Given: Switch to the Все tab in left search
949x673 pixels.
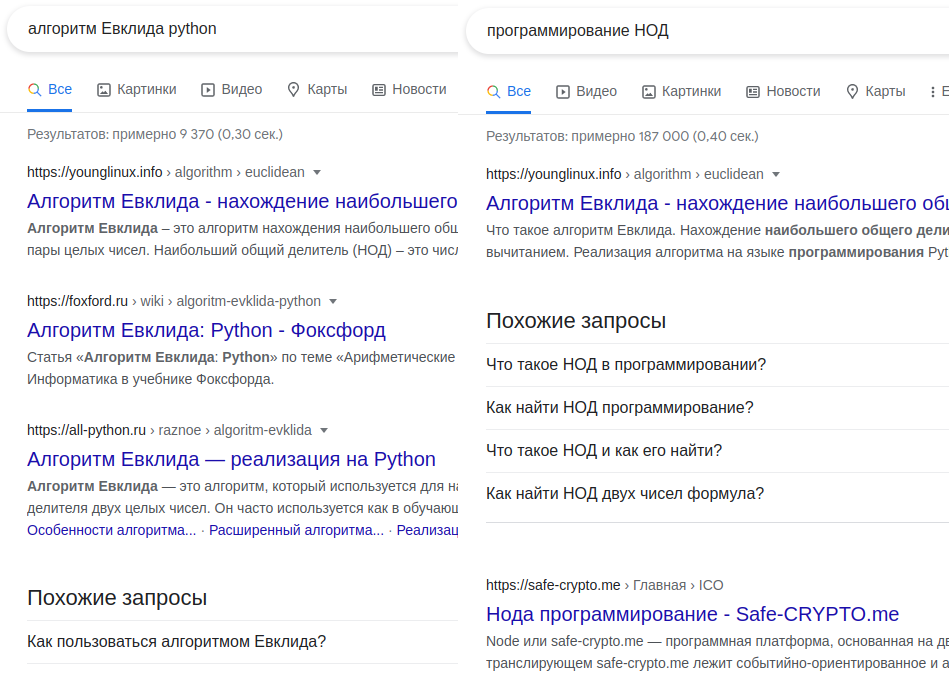Looking at the screenshot, I should click(x=50, y=90).
